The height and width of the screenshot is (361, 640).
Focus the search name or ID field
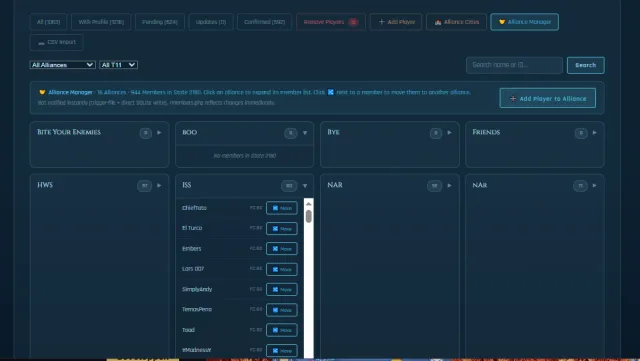(514, 65)
